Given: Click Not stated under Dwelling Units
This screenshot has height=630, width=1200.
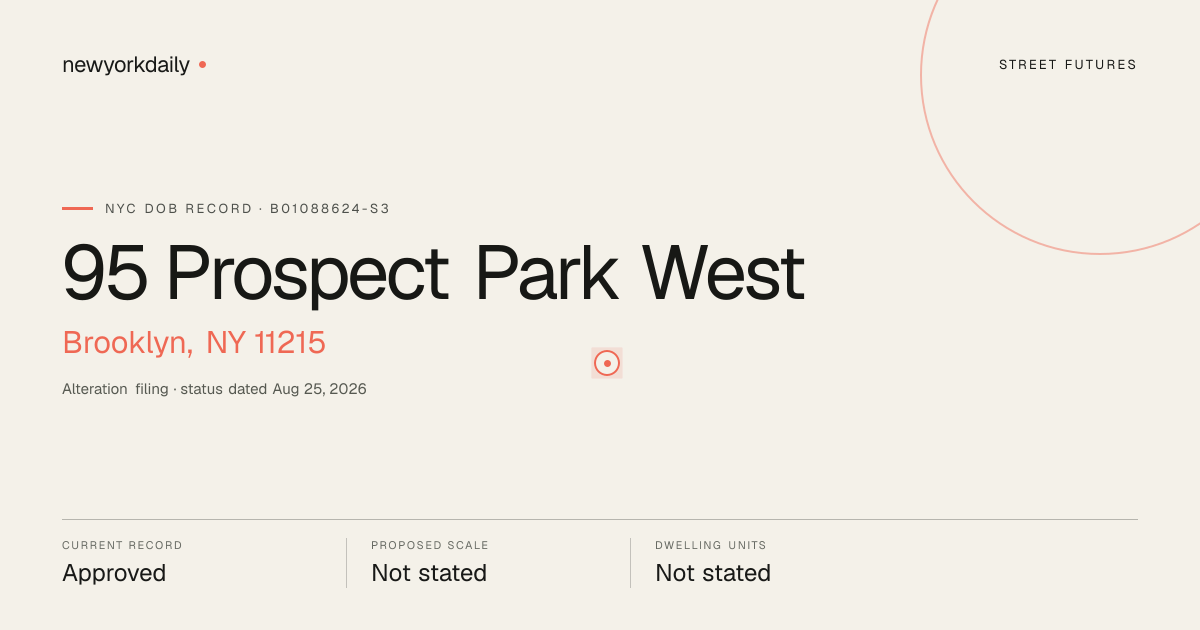Looking at the screenshot, I should pos(713,573).
